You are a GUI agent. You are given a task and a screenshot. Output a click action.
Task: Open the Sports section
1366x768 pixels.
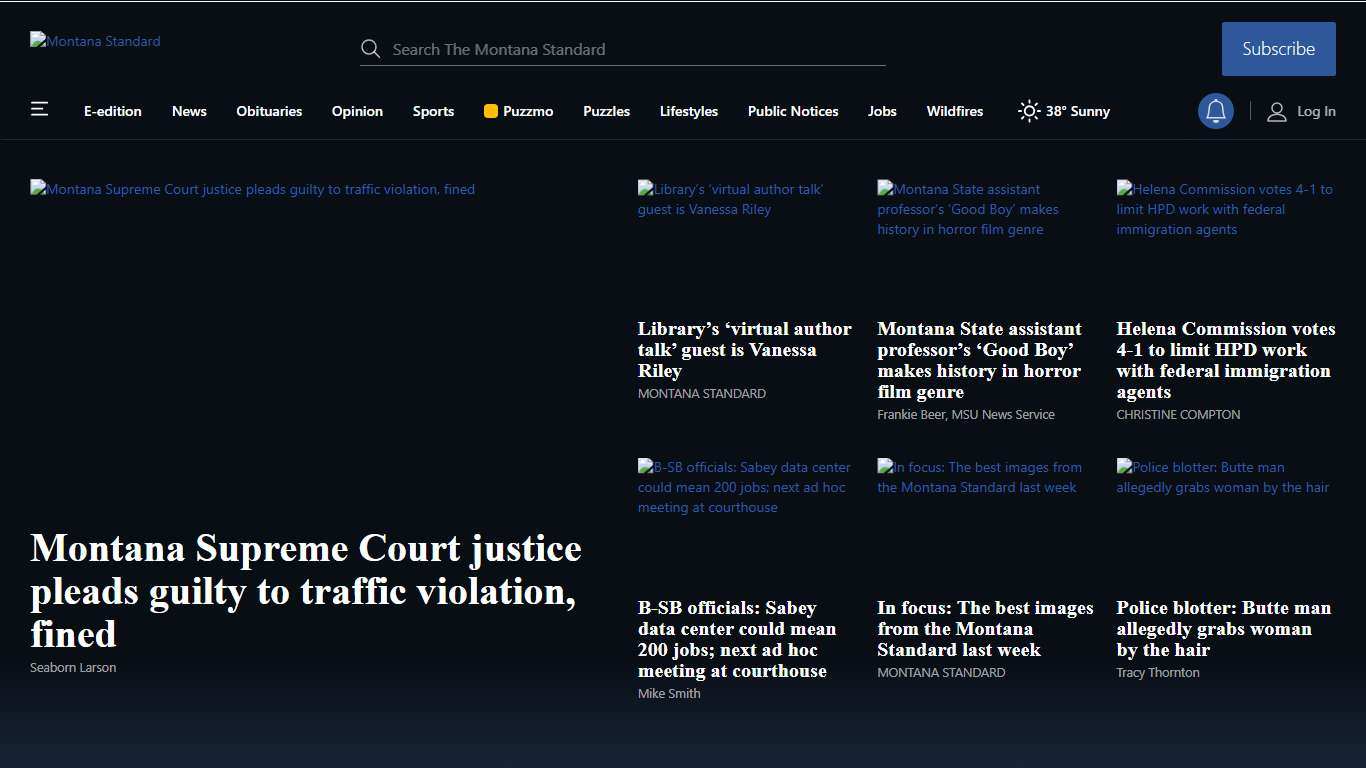pyautogui.click(x=433, y=112)
